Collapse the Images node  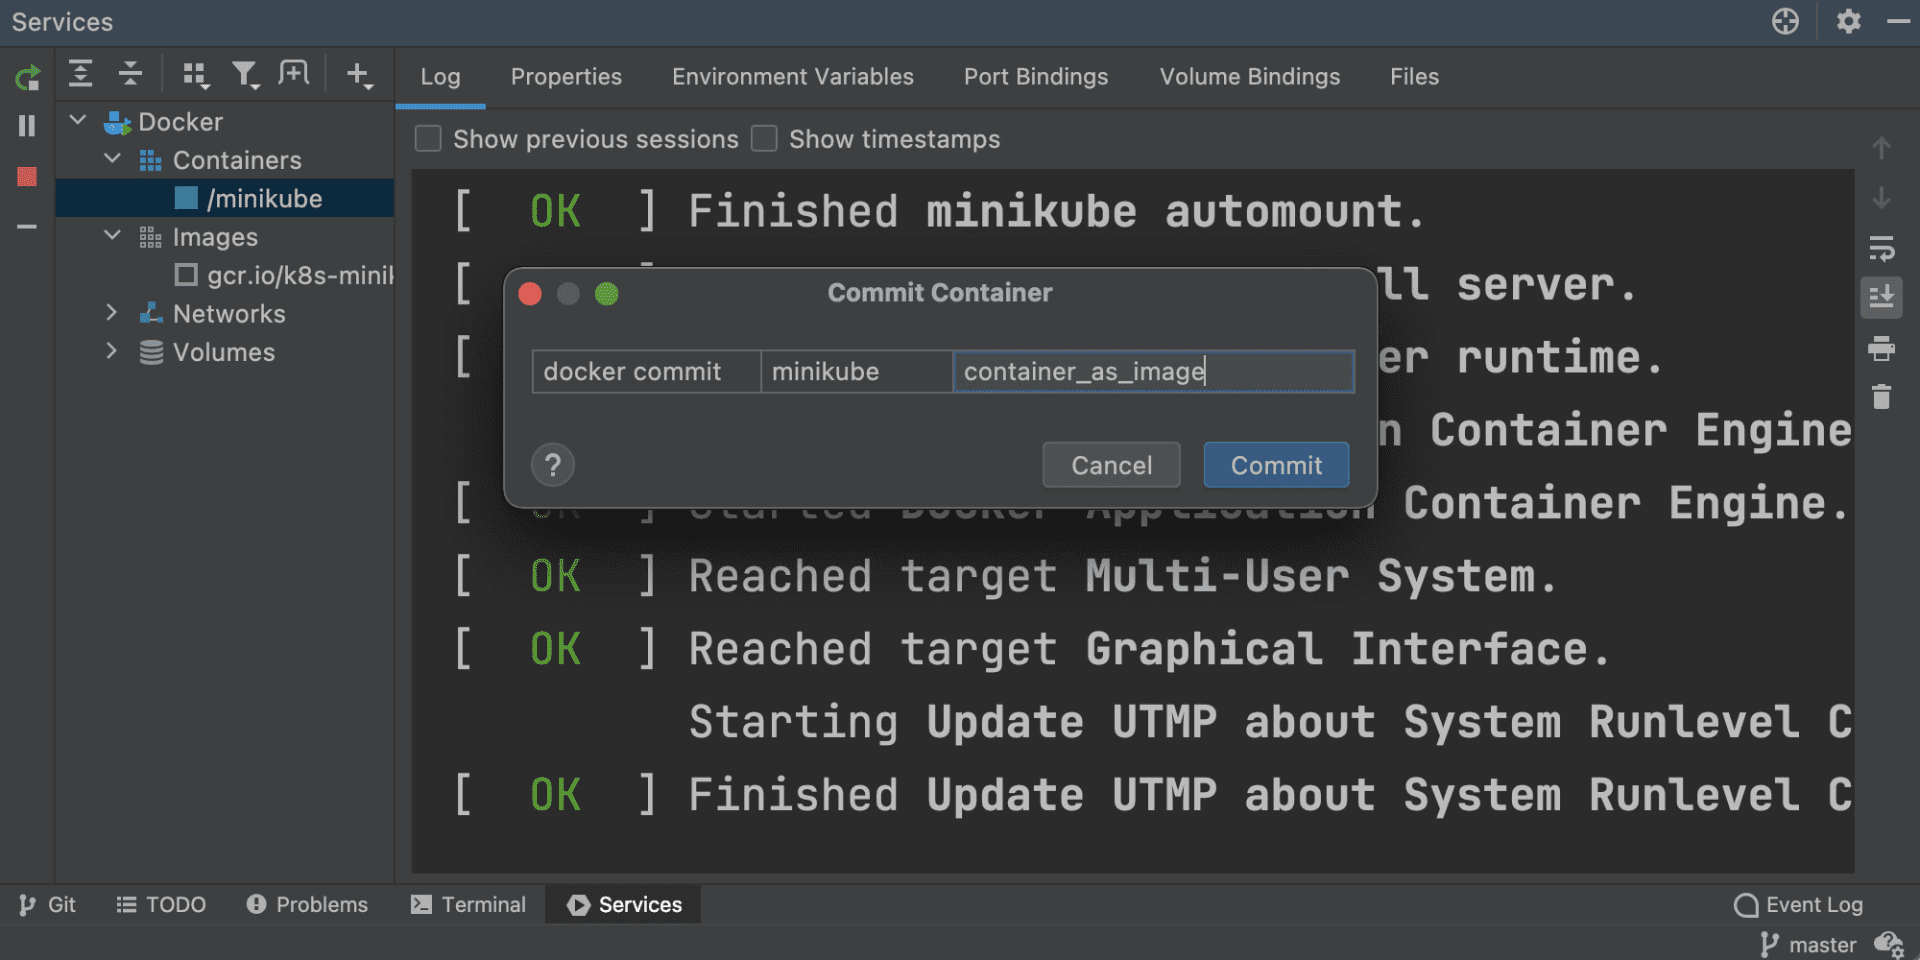pyautogui.click(x=112, y=236)
